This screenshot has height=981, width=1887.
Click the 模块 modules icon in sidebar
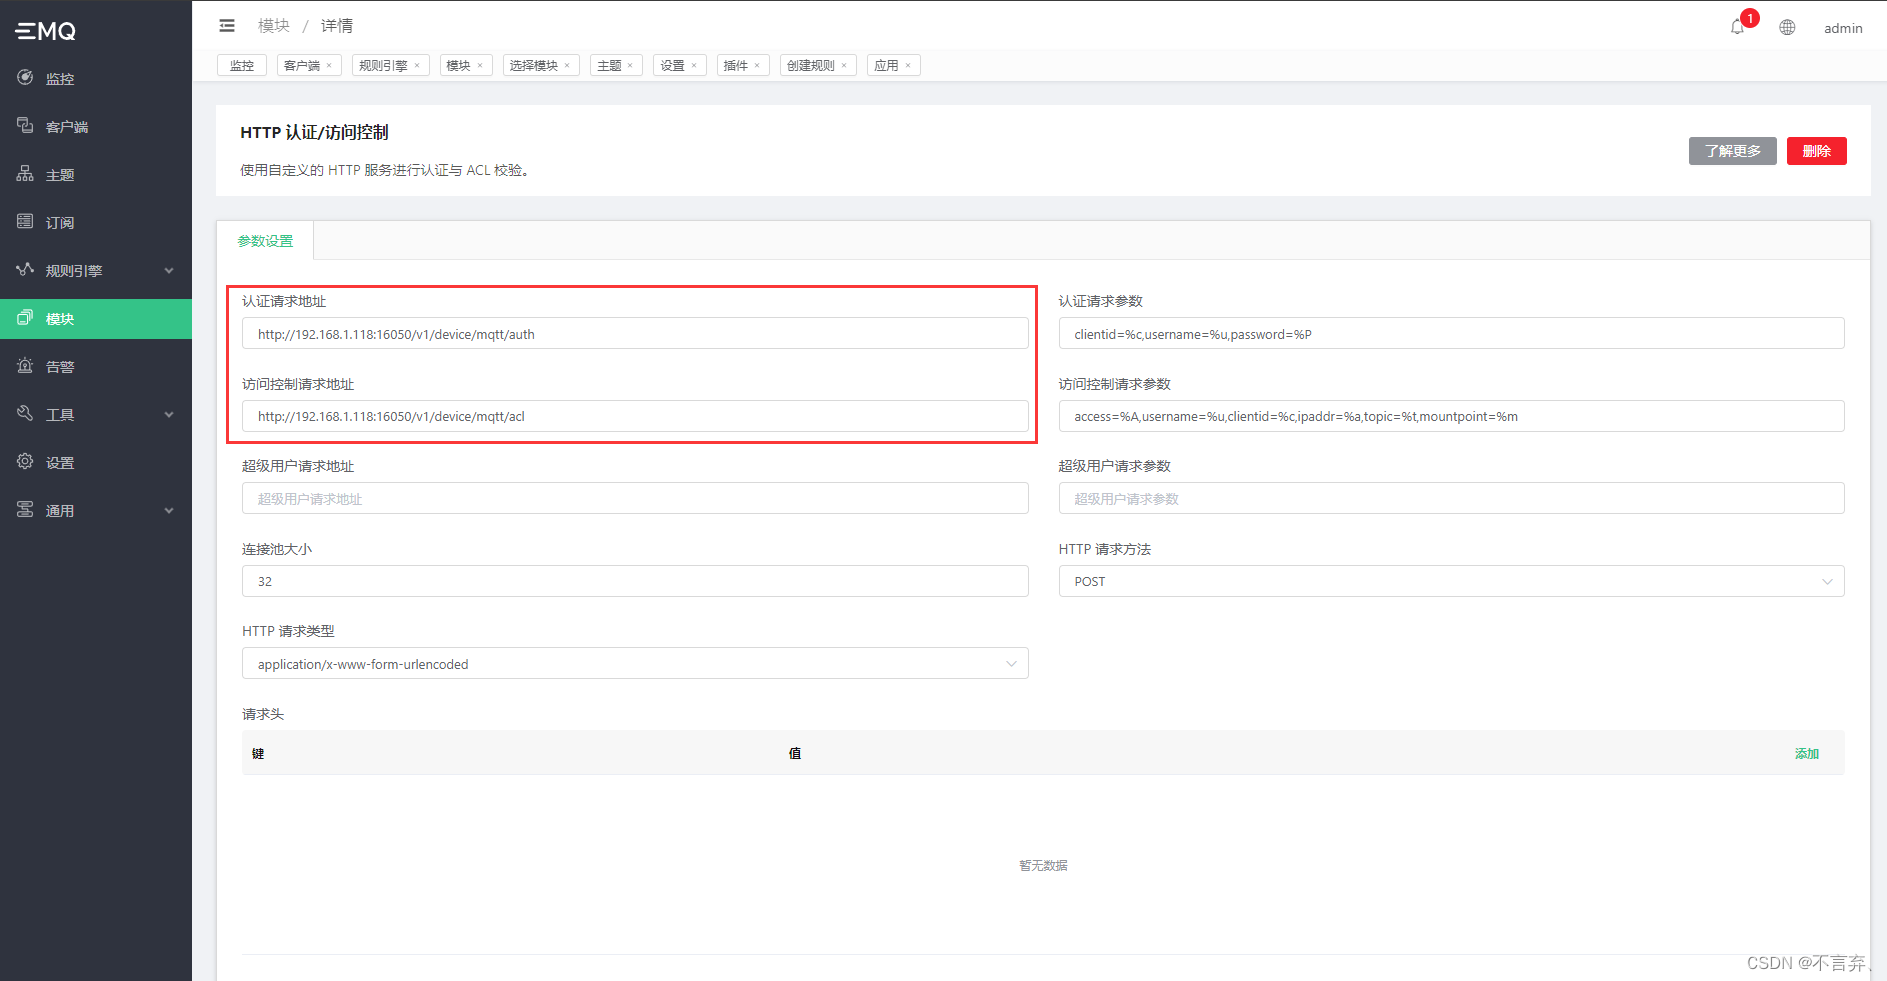[25, 317]
